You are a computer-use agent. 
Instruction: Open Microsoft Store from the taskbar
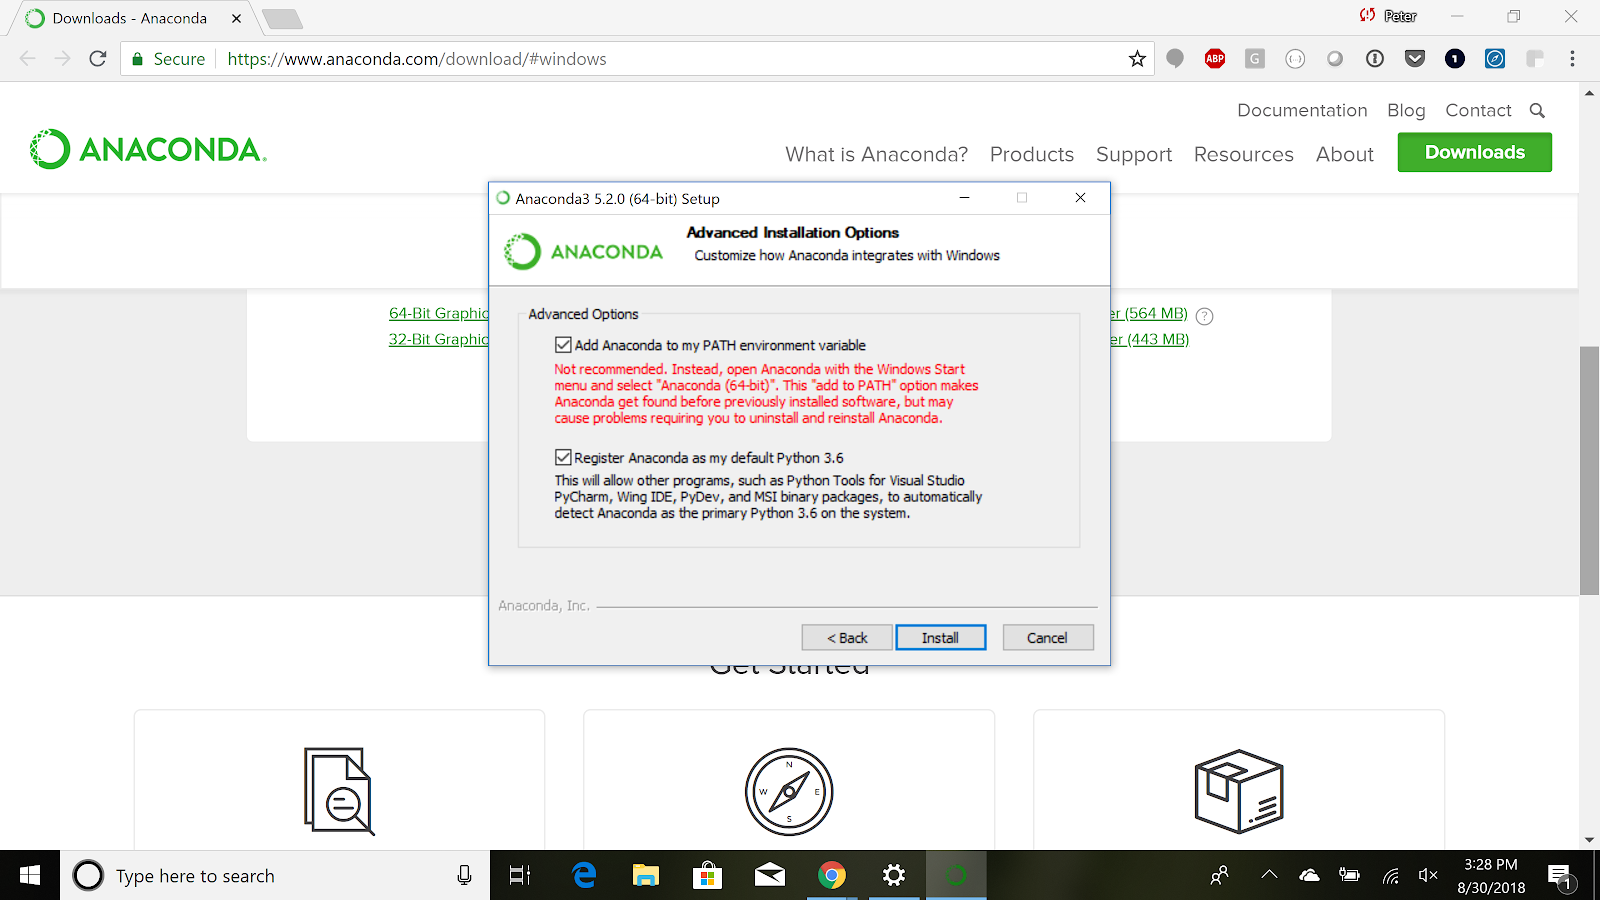pos(708,876)
